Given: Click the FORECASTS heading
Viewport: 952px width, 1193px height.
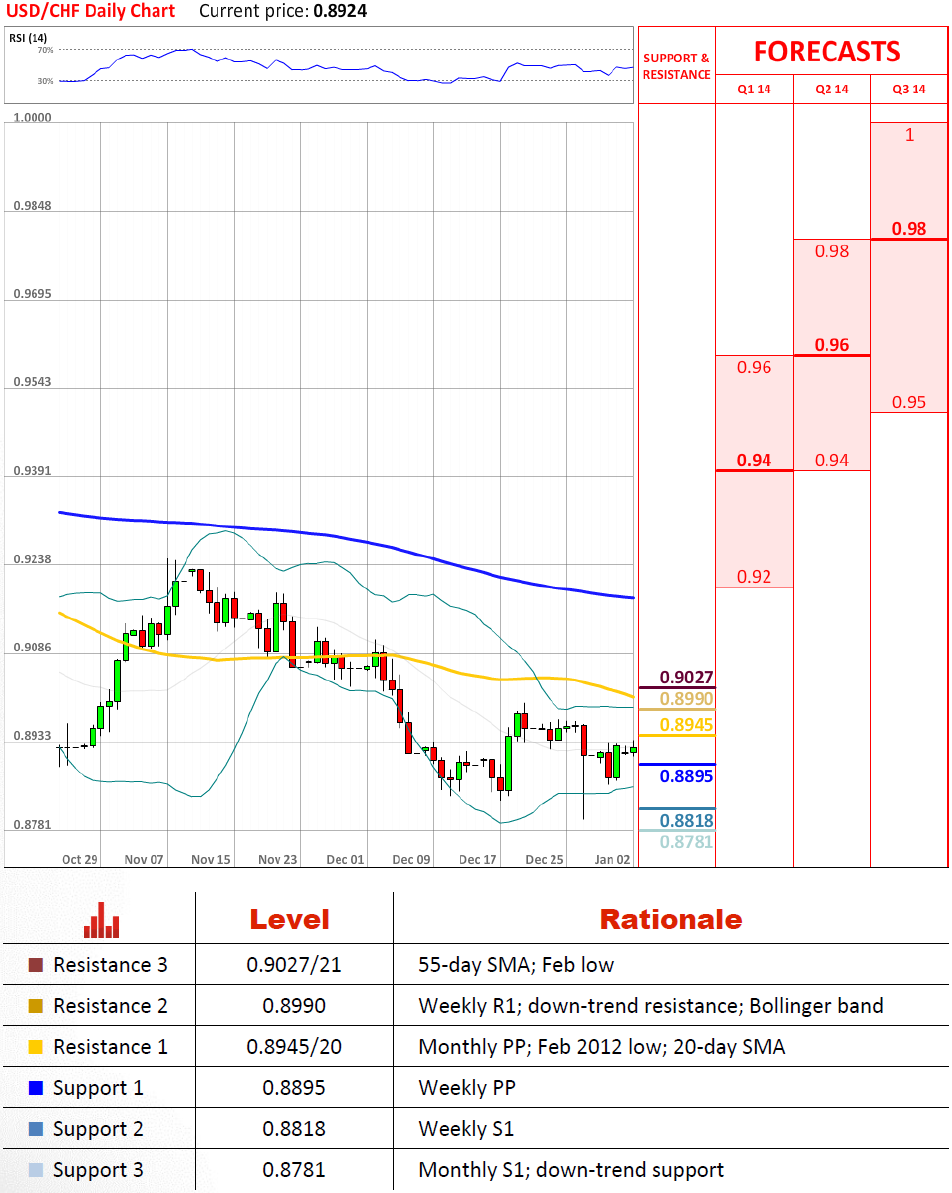Looking at the screenshot, I should point(827,51).
